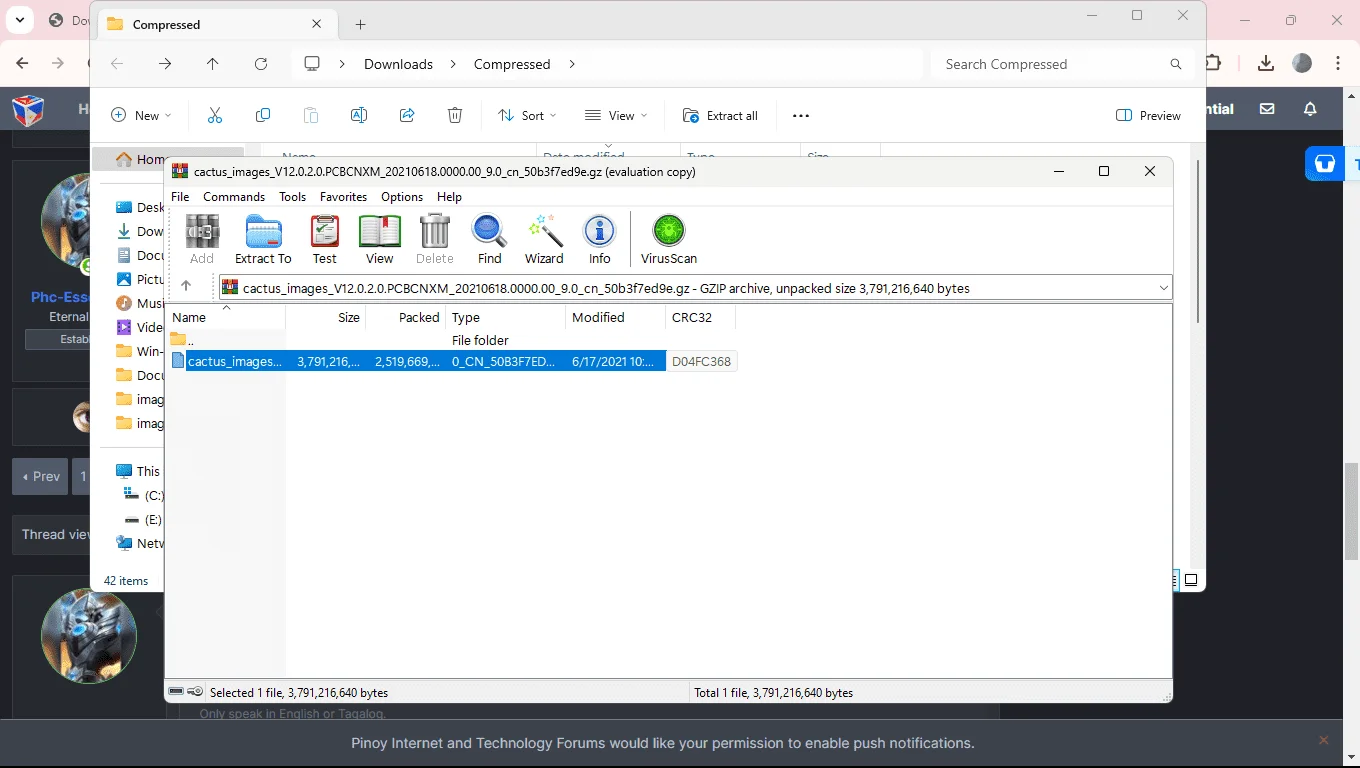The width and height of the screenshot is (1360, 768).
Task: Expand the archive path dropdown arrow
Action: pyautogui.click(x=1163, y=288)
